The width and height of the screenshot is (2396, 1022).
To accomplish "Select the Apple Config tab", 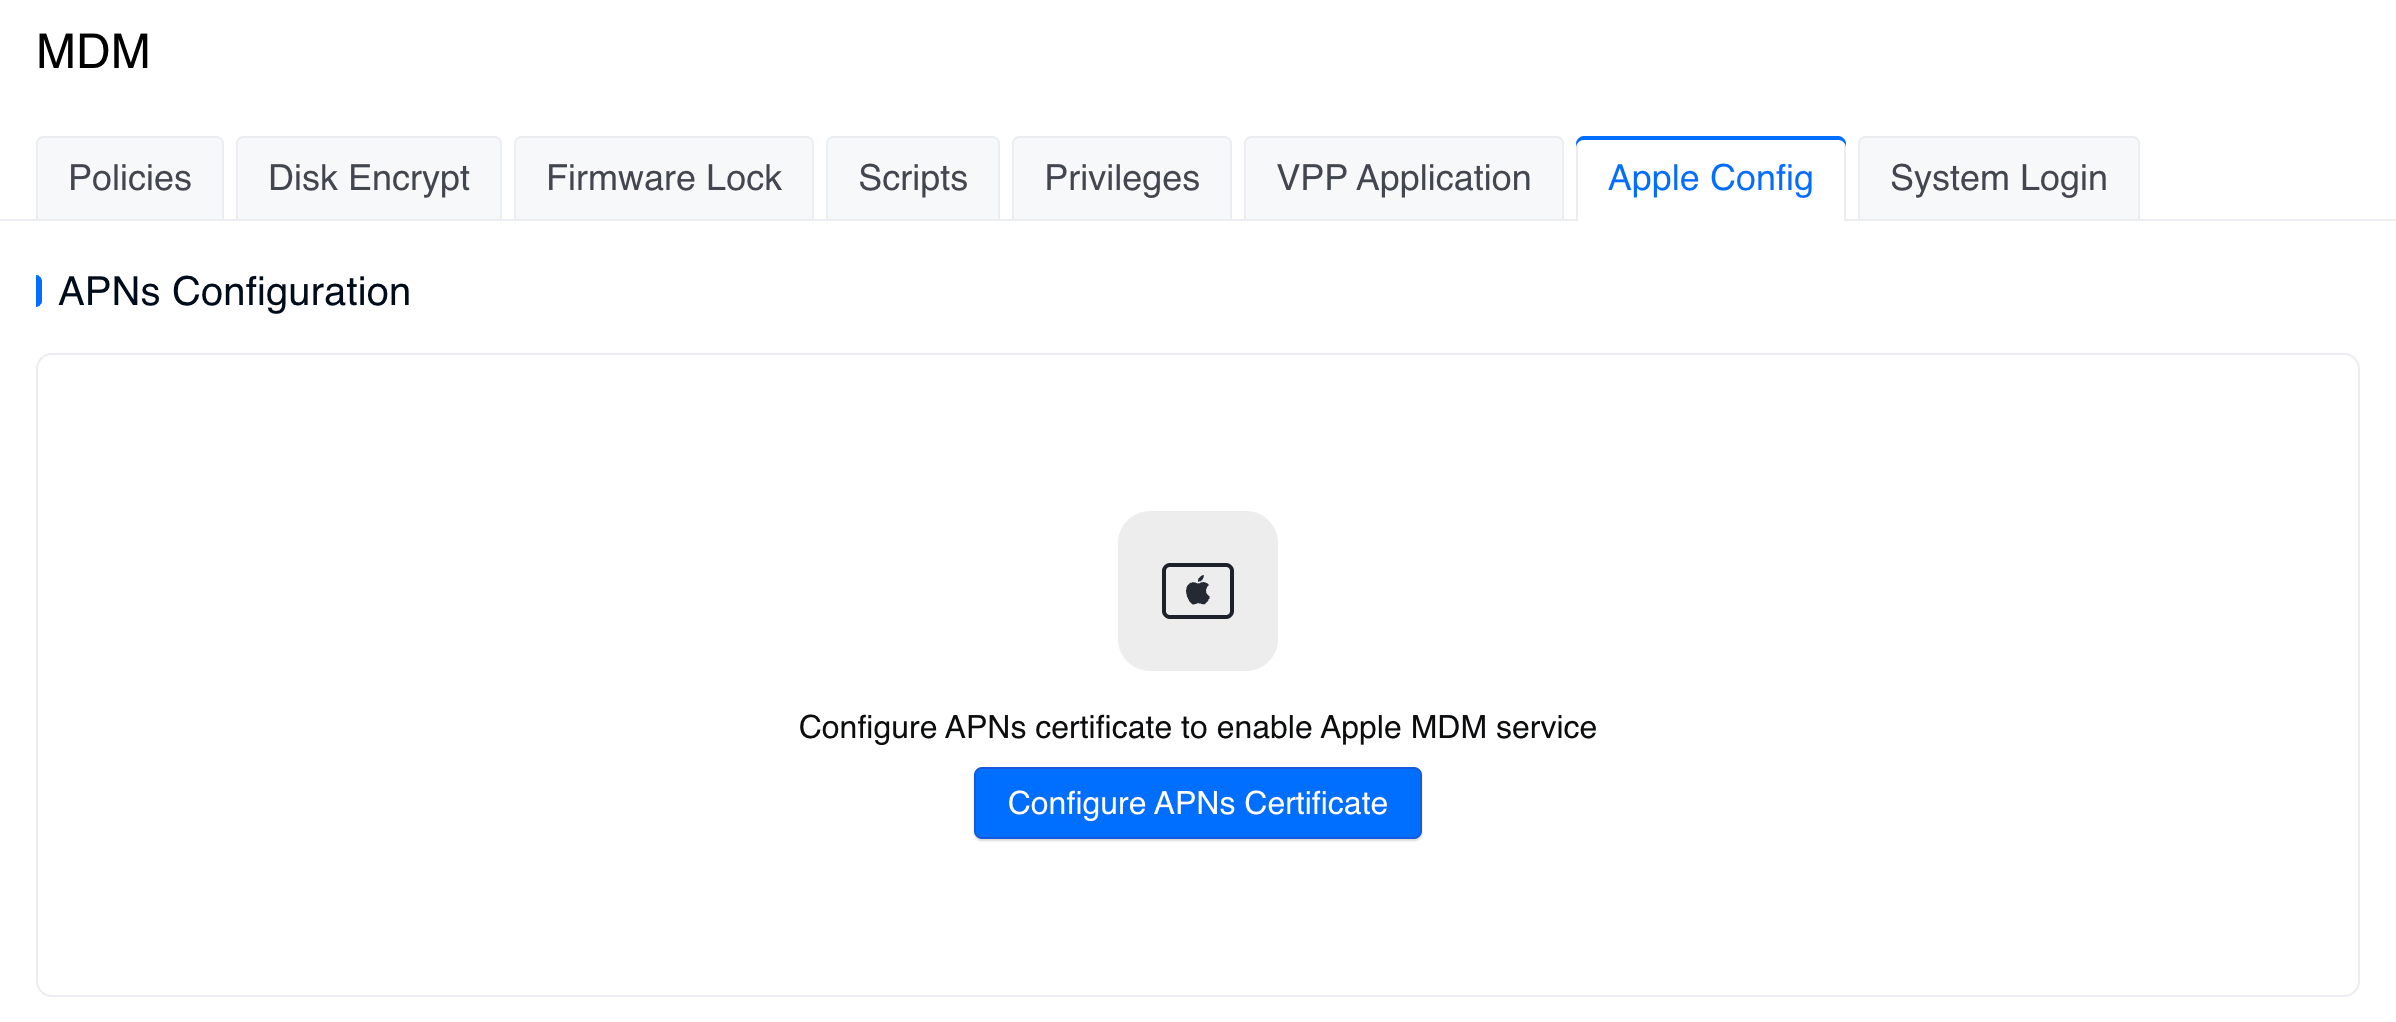I will point(1710,178).
